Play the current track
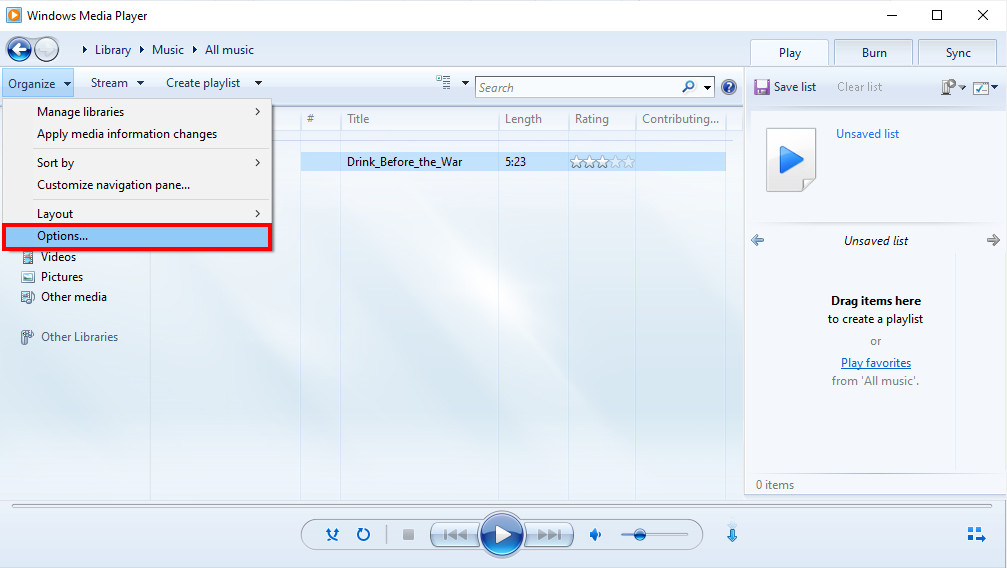Viewport: 1007px width, 568px height. coord(502,534)
